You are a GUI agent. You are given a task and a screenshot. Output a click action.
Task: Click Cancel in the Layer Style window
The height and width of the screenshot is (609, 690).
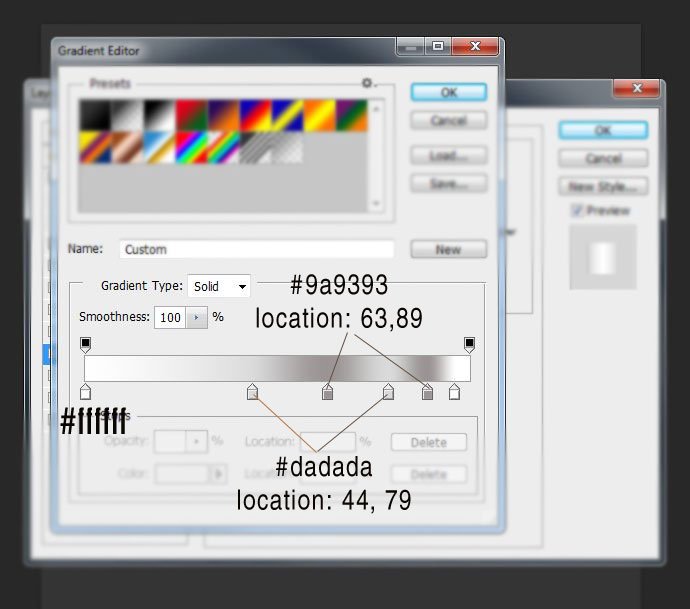pos(603,158)
